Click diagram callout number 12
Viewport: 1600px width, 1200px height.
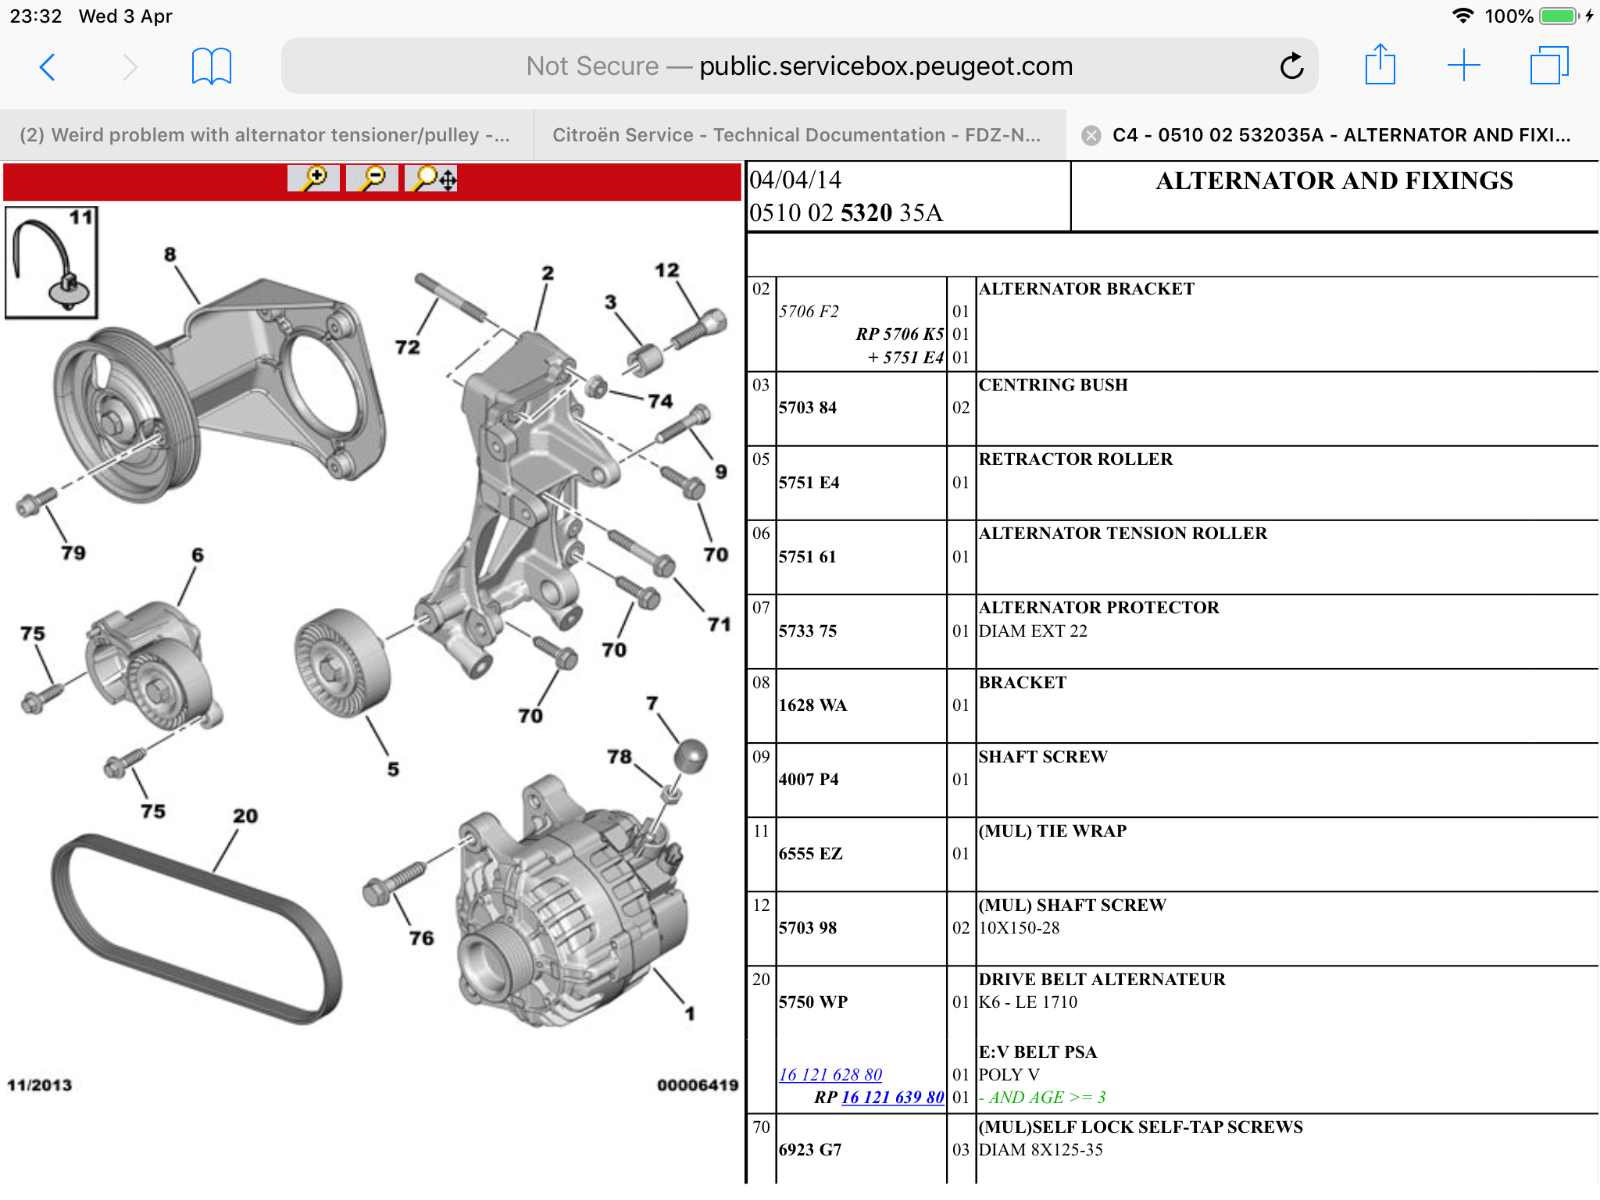667,270
